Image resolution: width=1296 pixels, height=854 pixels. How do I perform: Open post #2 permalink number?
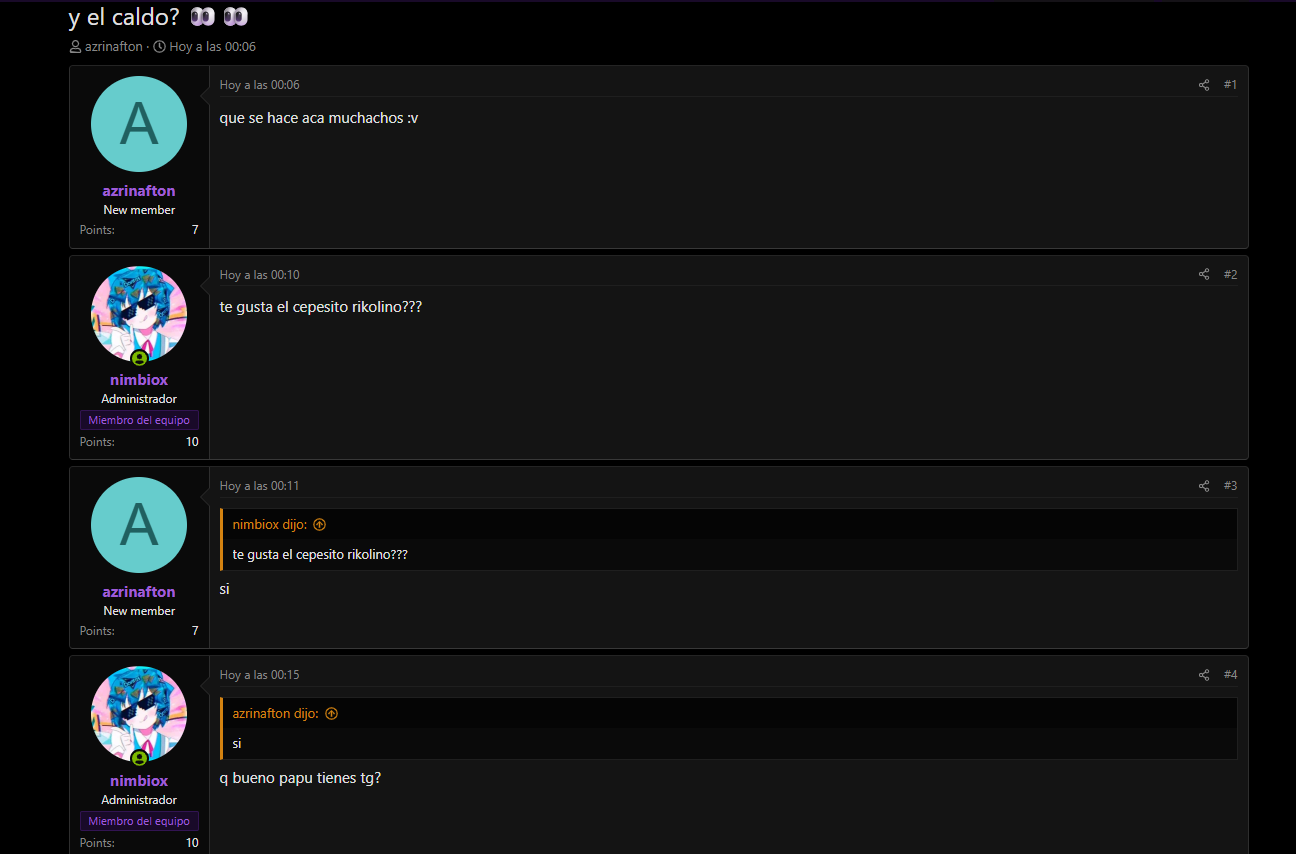pos(1230,275)
